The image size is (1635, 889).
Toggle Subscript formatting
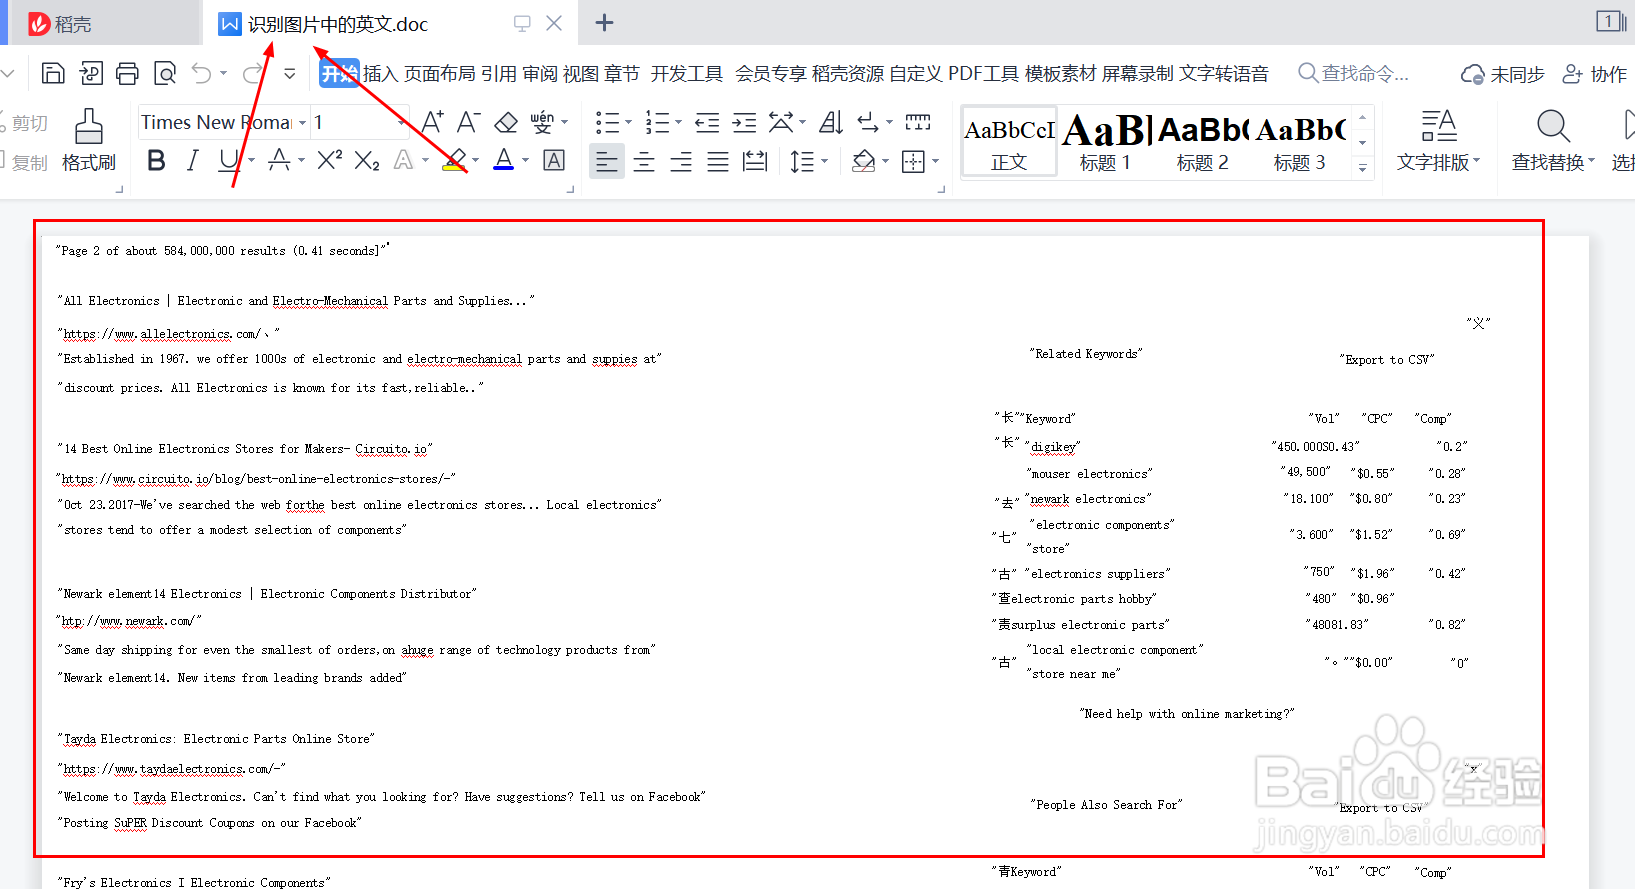pyautogui.click(x=367, y=160)
